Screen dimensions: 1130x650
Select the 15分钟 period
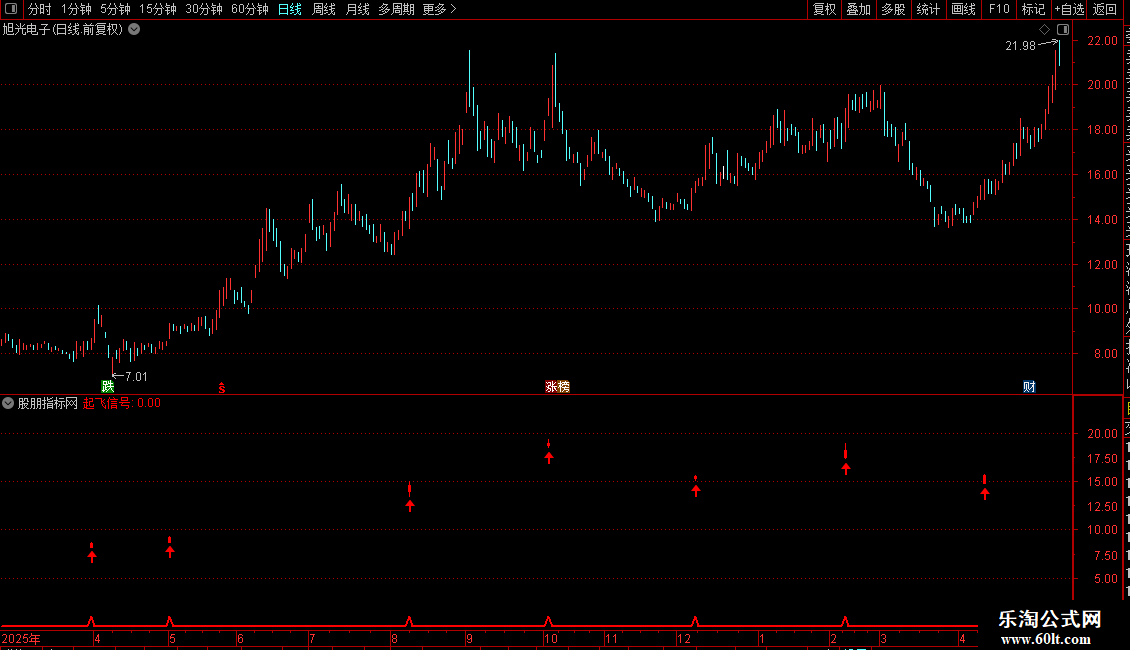158,9
